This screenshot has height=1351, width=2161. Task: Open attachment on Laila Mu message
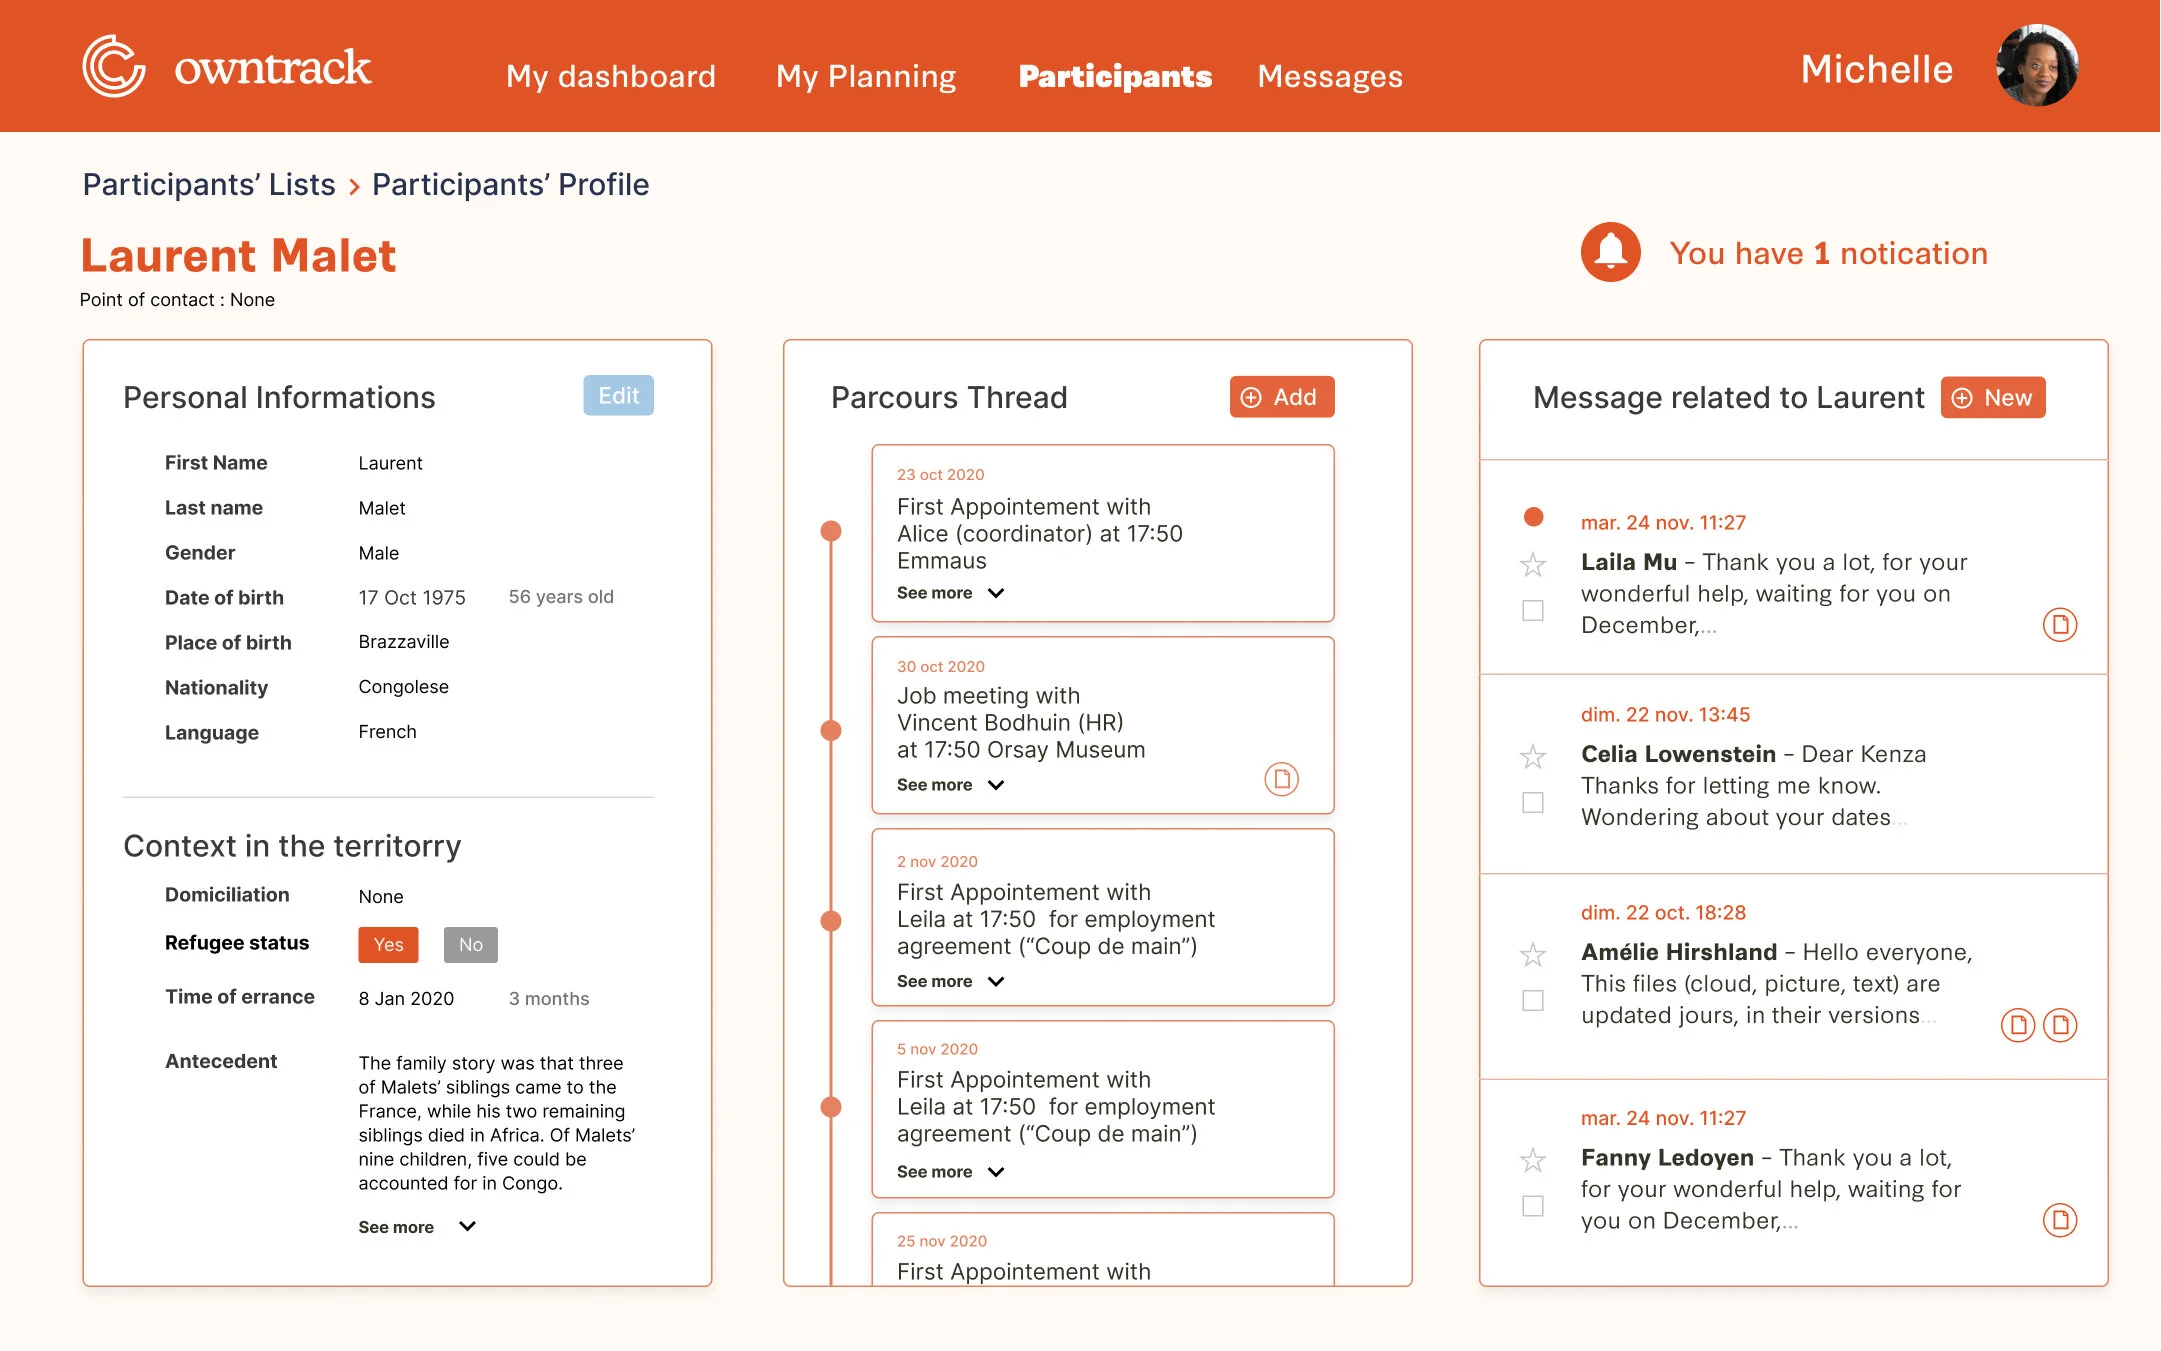pyautogui.click(x=2059, y=625)
